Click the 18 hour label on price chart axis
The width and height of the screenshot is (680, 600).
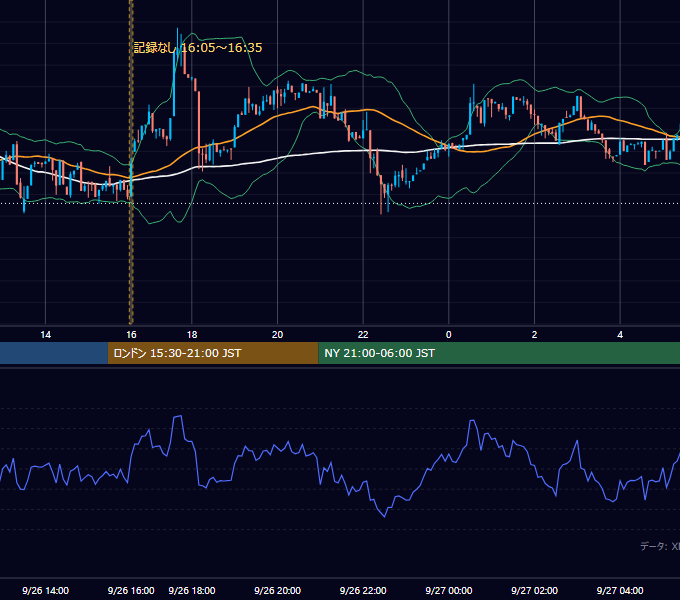click(x=192, y=335)
